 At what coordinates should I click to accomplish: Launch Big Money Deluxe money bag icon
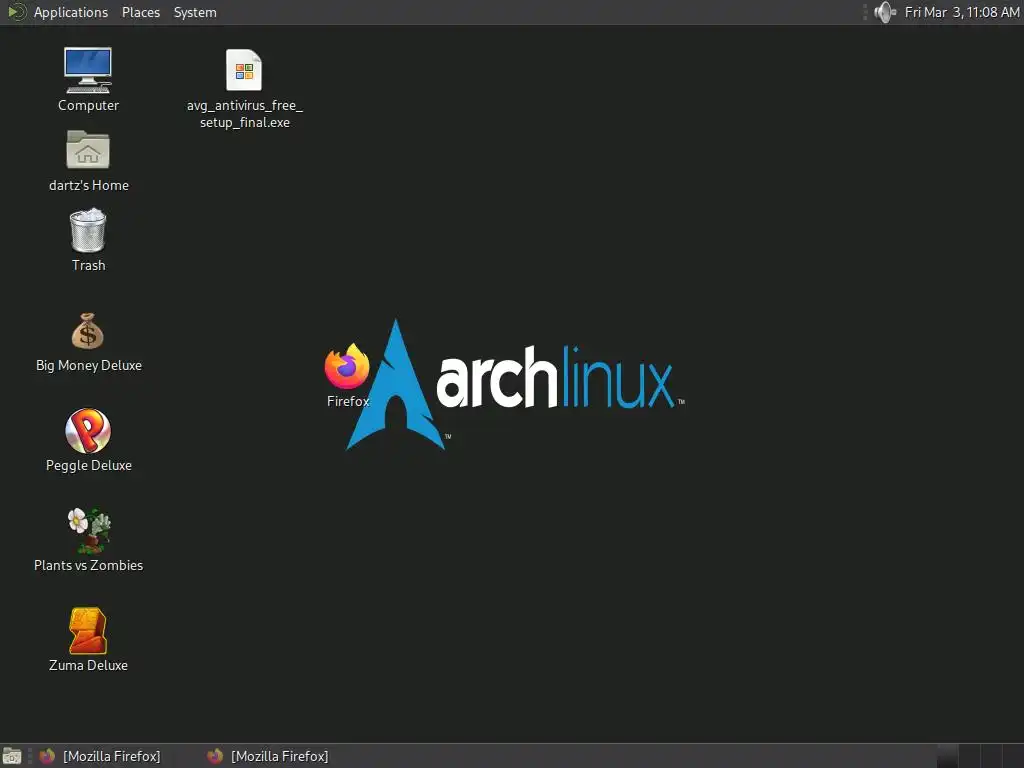coord(88,331)
